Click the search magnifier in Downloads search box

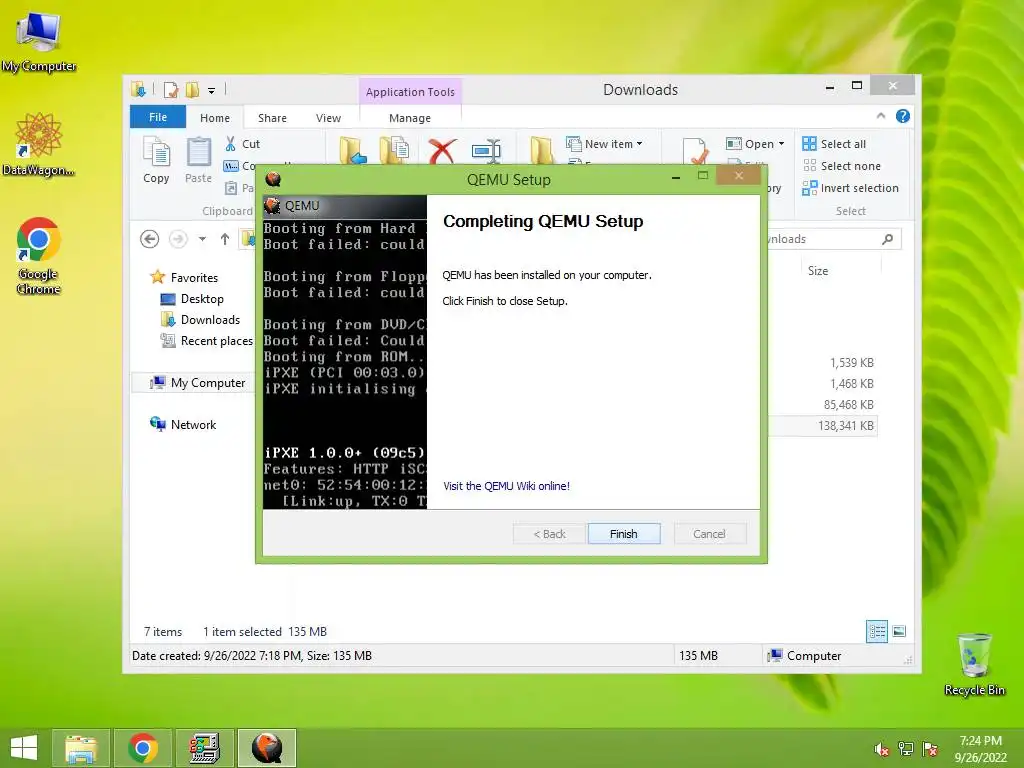click(x=888, y=239)
